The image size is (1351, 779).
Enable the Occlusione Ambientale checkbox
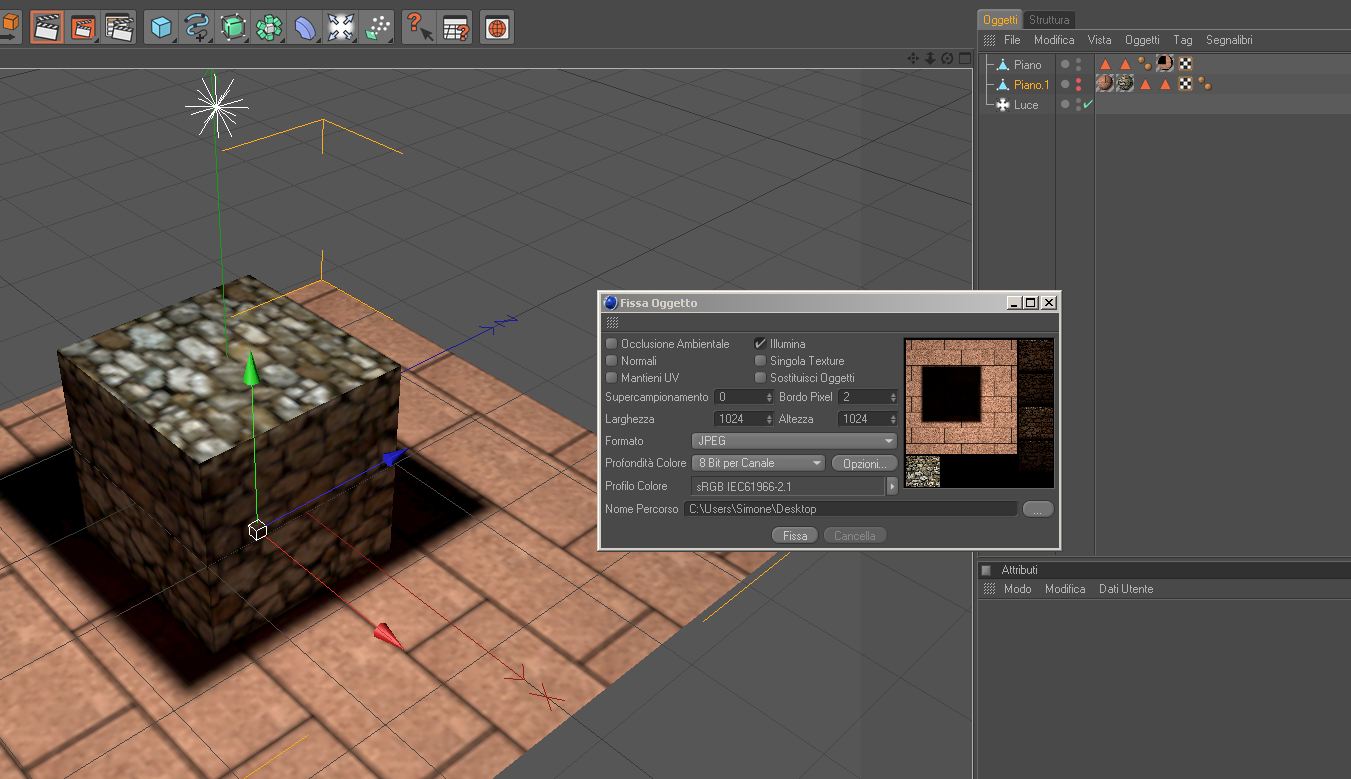[612, 344]
